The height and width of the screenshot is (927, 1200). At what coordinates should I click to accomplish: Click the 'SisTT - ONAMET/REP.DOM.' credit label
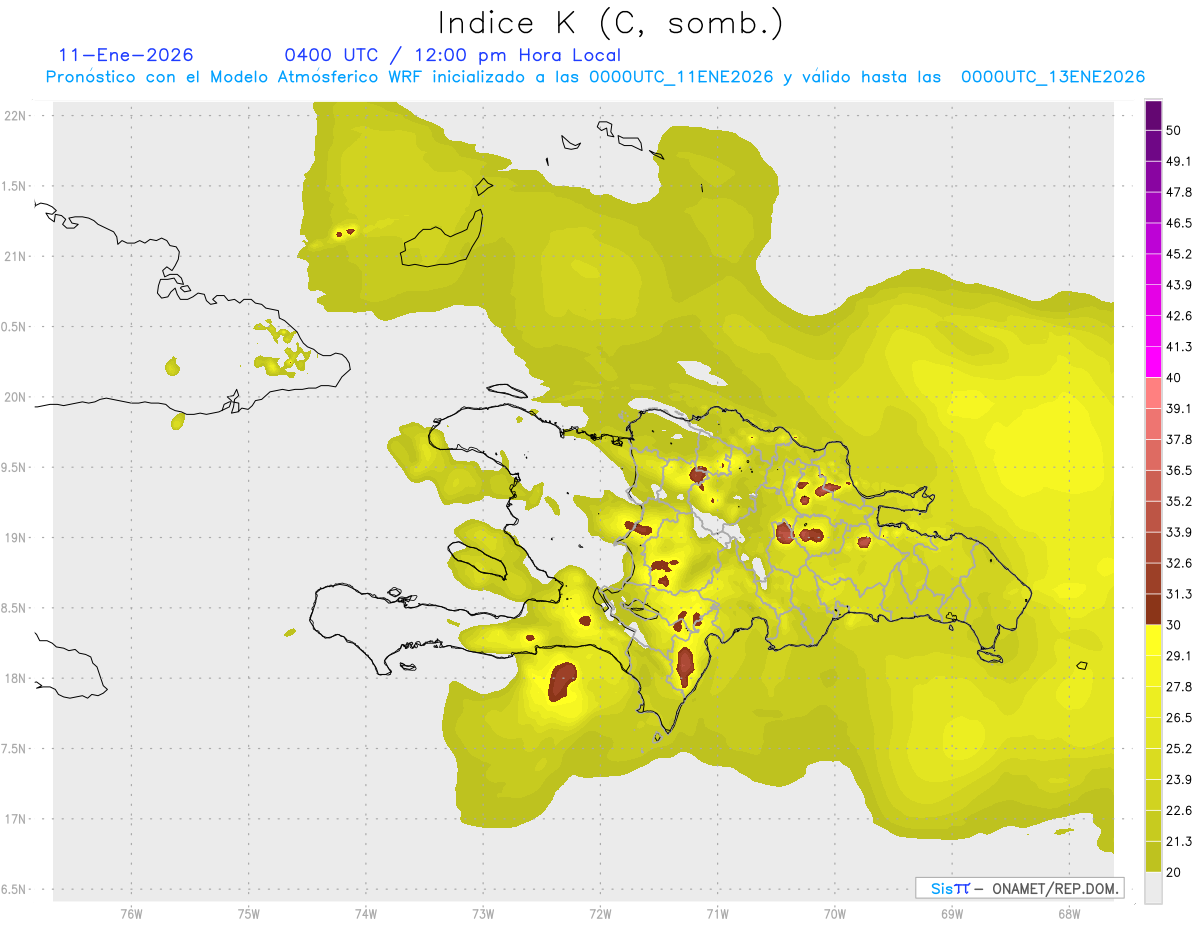pyautogui.click(x=1019, y=888)
